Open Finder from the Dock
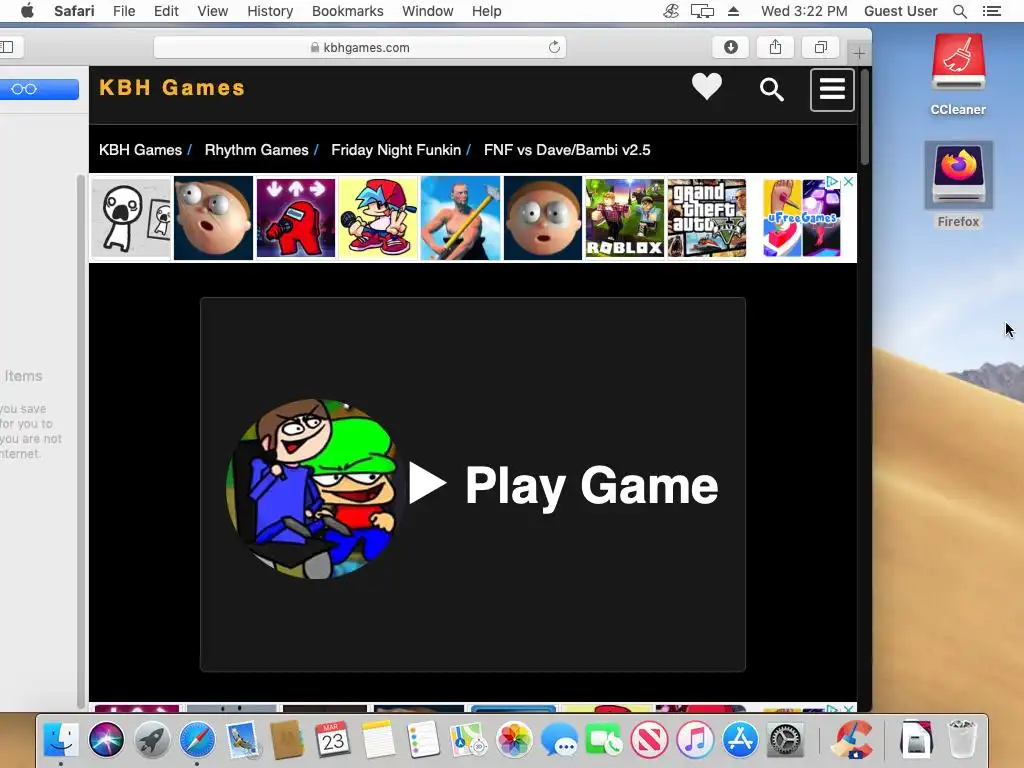This screenshot has height=768, width=1024. pos(61,740)
